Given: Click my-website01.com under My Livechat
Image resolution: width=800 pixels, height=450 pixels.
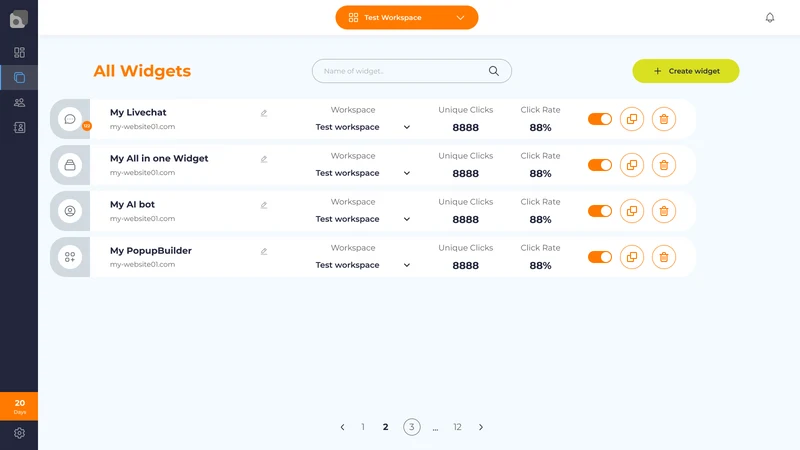Looking at the screenshot, I should [x=142, y=127].
